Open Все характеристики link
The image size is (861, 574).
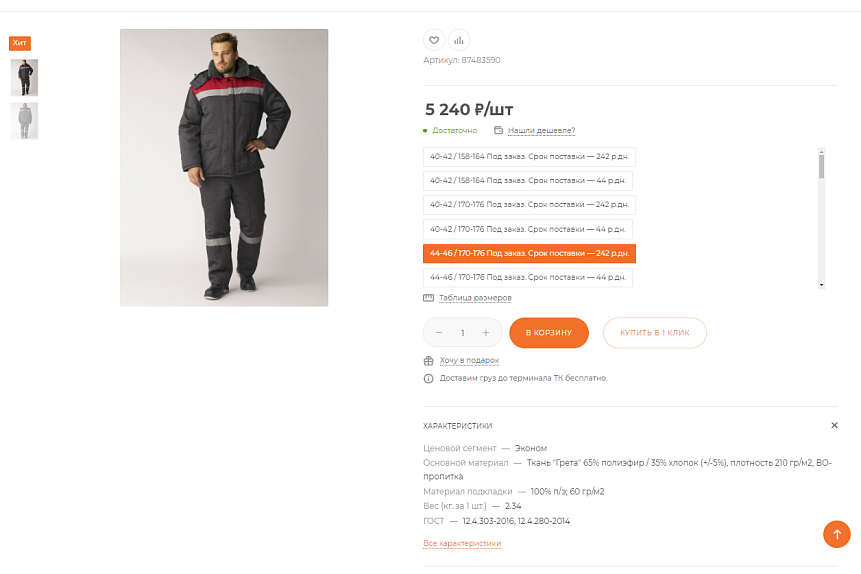pyautogui.click(x=462, y=543)
